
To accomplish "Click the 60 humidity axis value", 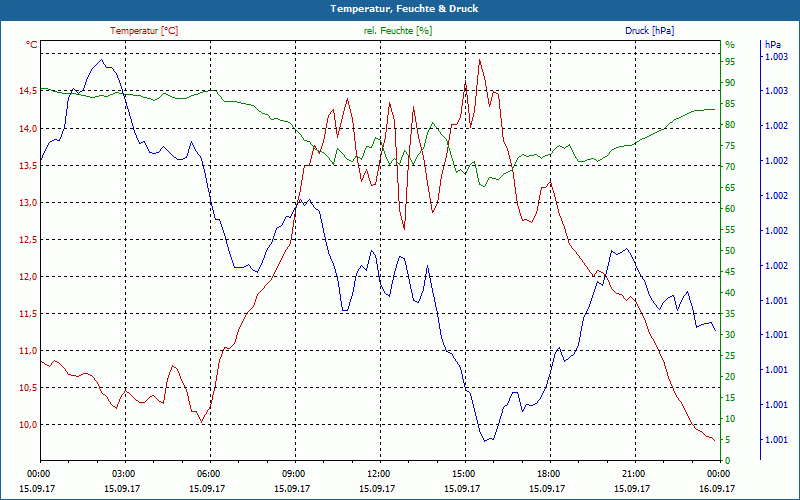I will (x=730, y=209).
